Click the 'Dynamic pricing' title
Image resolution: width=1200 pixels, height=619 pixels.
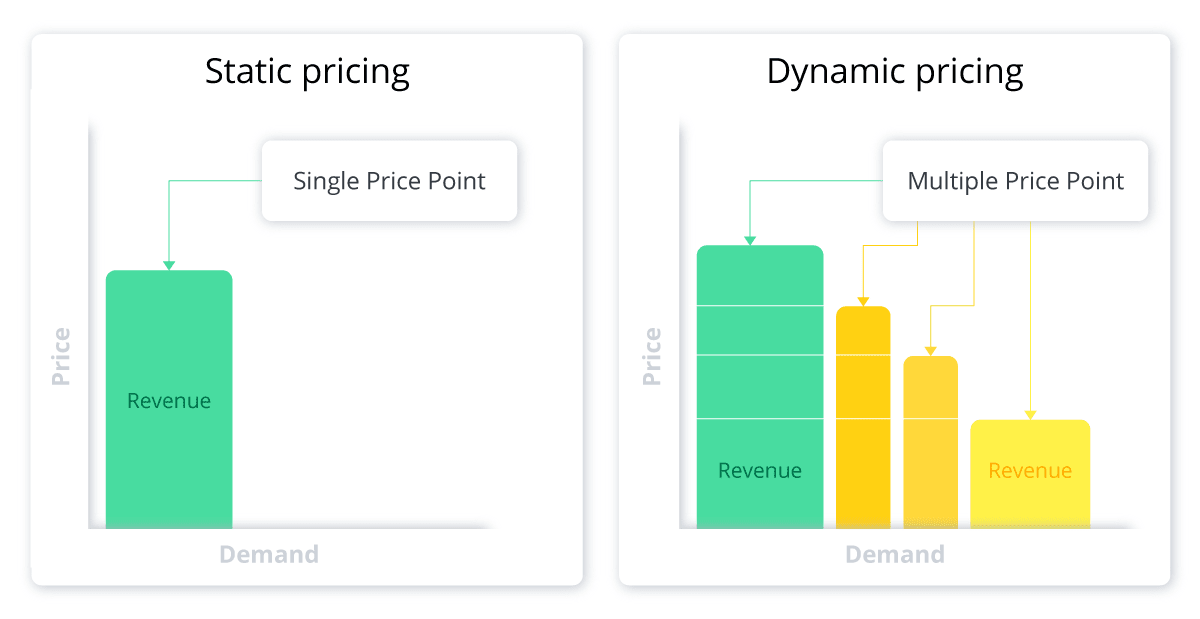tap(895, 73)
